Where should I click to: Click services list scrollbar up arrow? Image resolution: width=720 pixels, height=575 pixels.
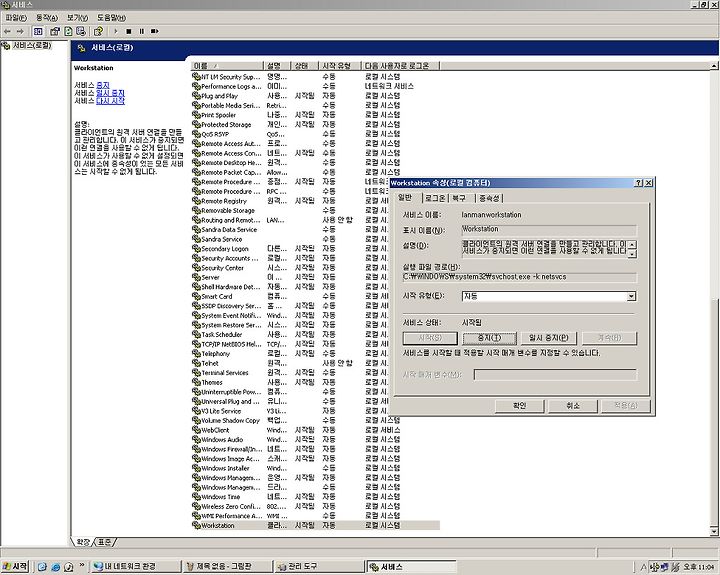click(x=714, y=66)
